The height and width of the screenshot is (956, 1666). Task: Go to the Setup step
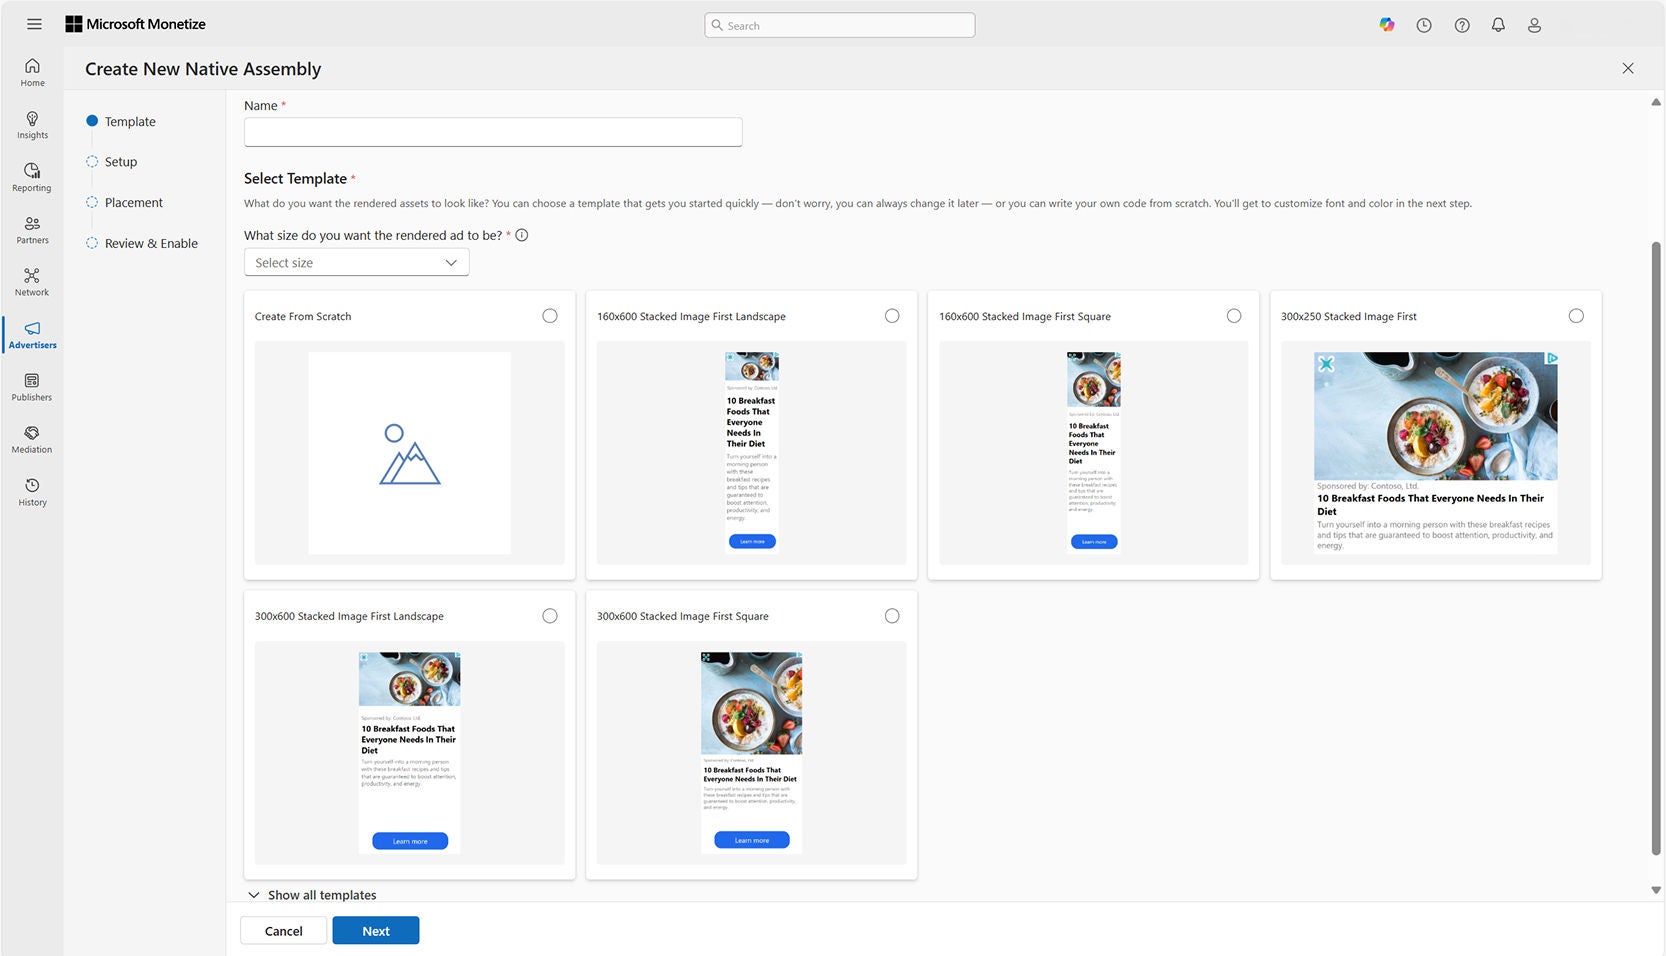click(x=120, y=161)
